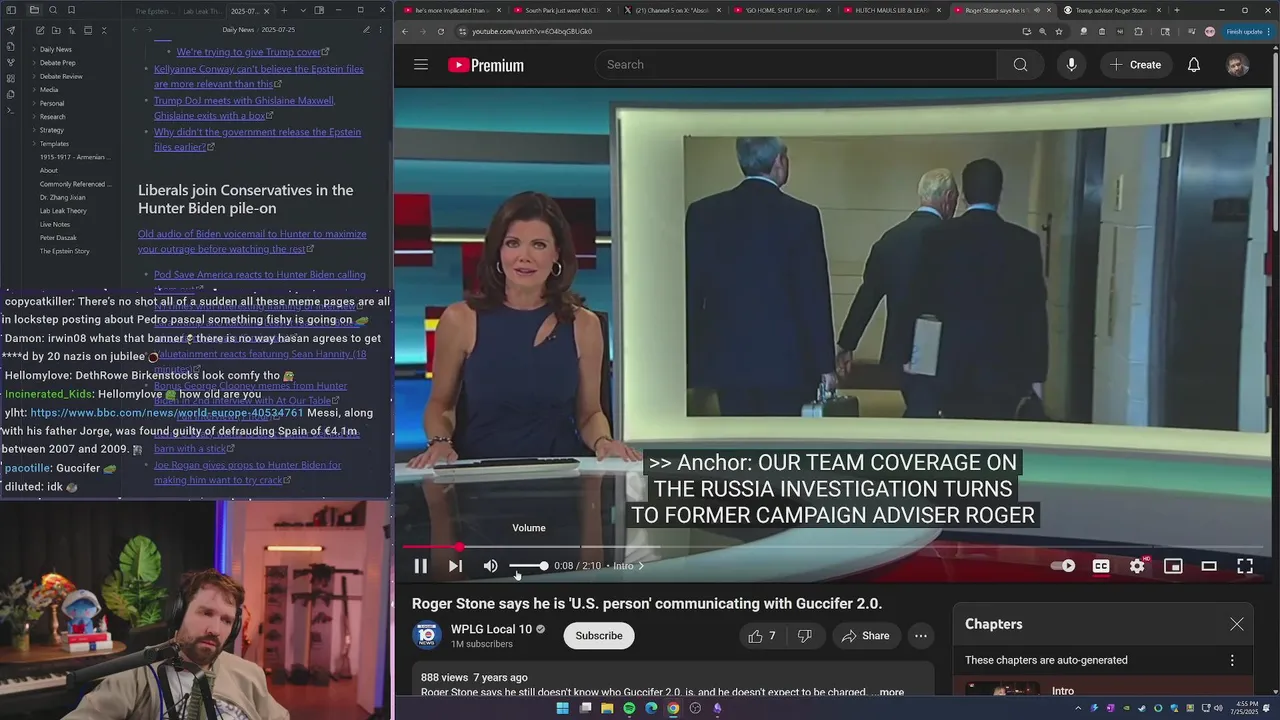Mute the video with speaker icon
This screenshot has width=1280, height=720.
coord(490,566)
